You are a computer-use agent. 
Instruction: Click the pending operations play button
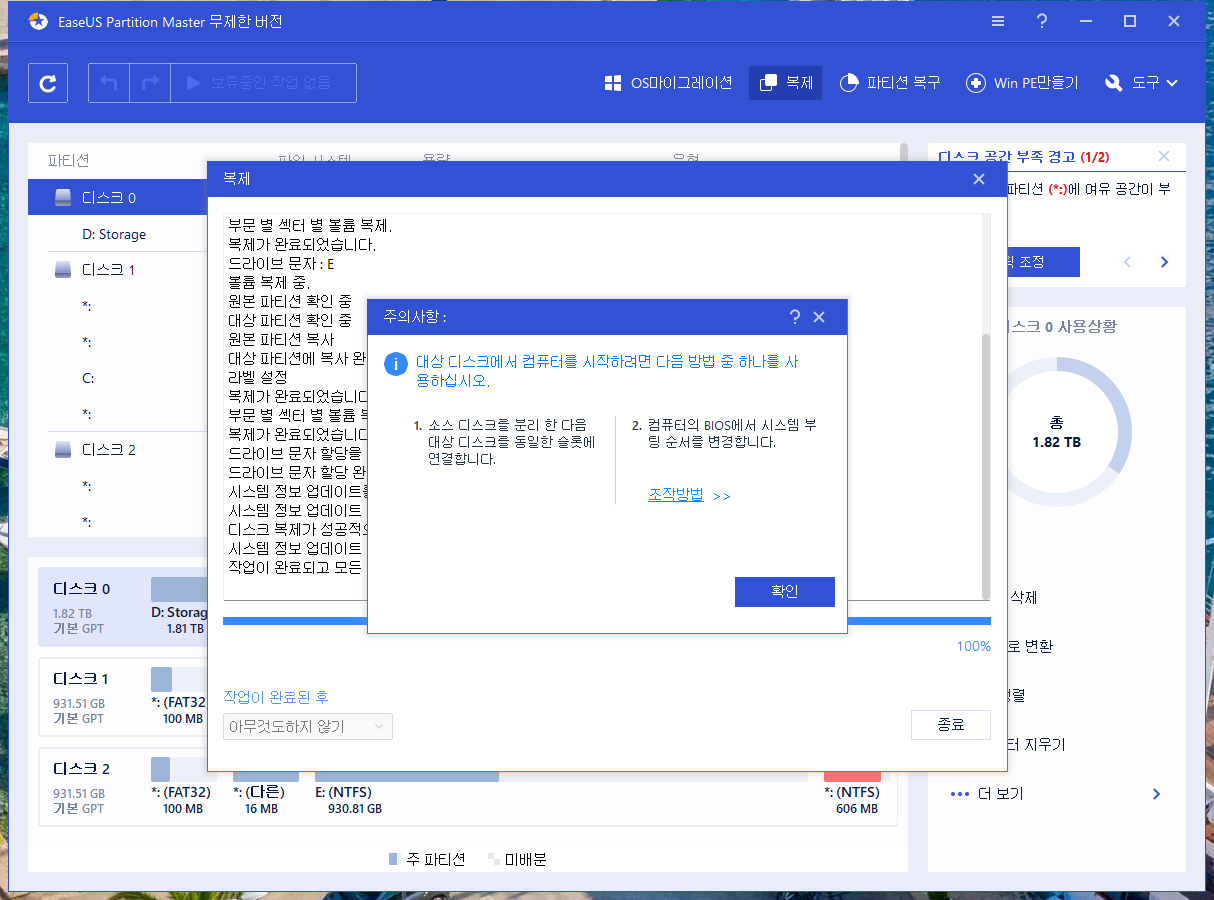pos(264,83)
